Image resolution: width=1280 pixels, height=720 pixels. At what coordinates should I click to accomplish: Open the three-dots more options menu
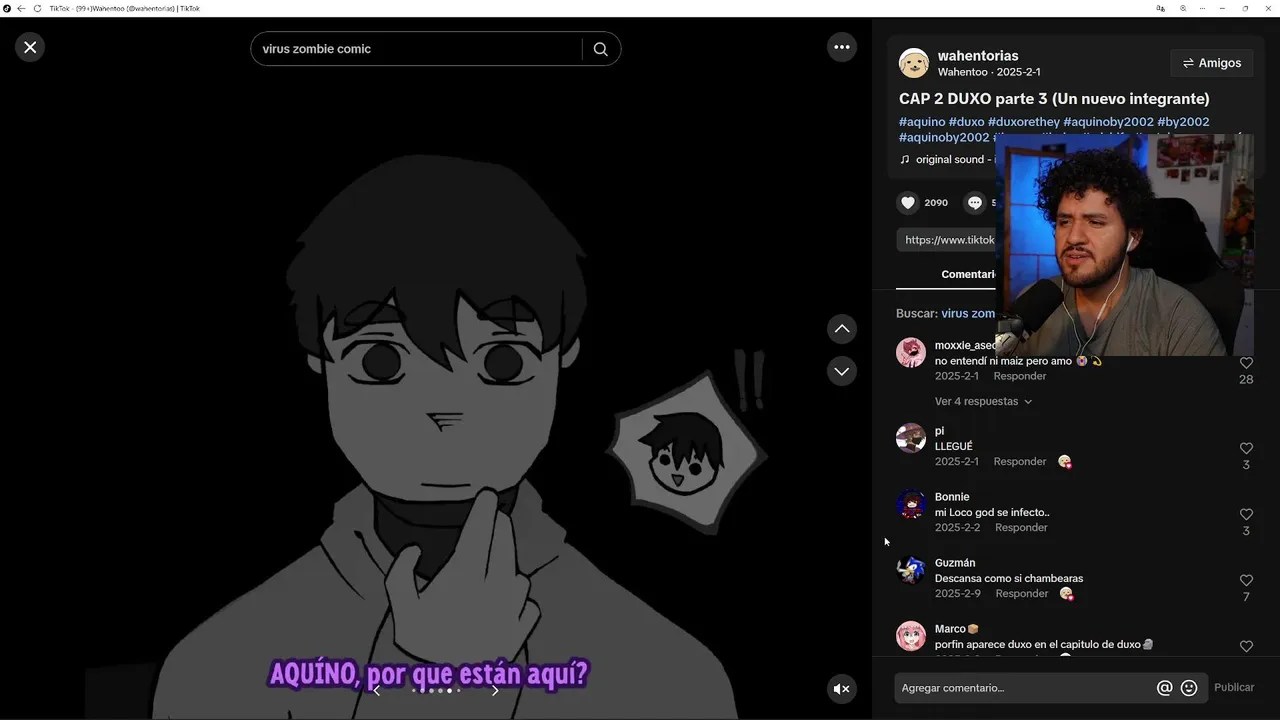click(842, 47)
